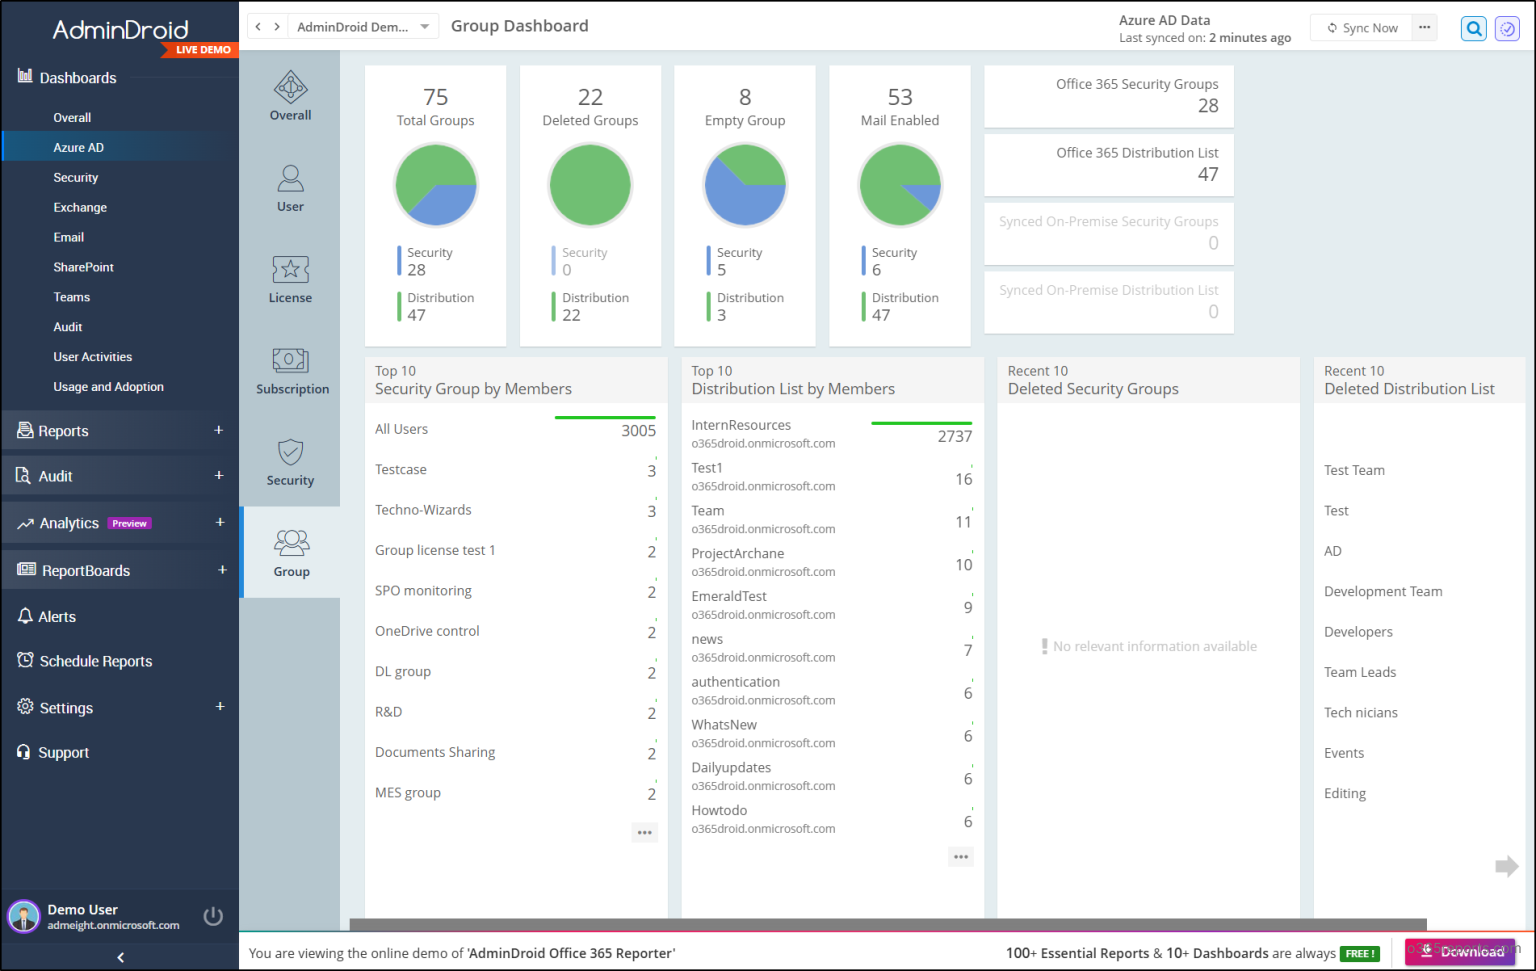Click the Download button
The image size is (1536, 971).
(1460, 952)
